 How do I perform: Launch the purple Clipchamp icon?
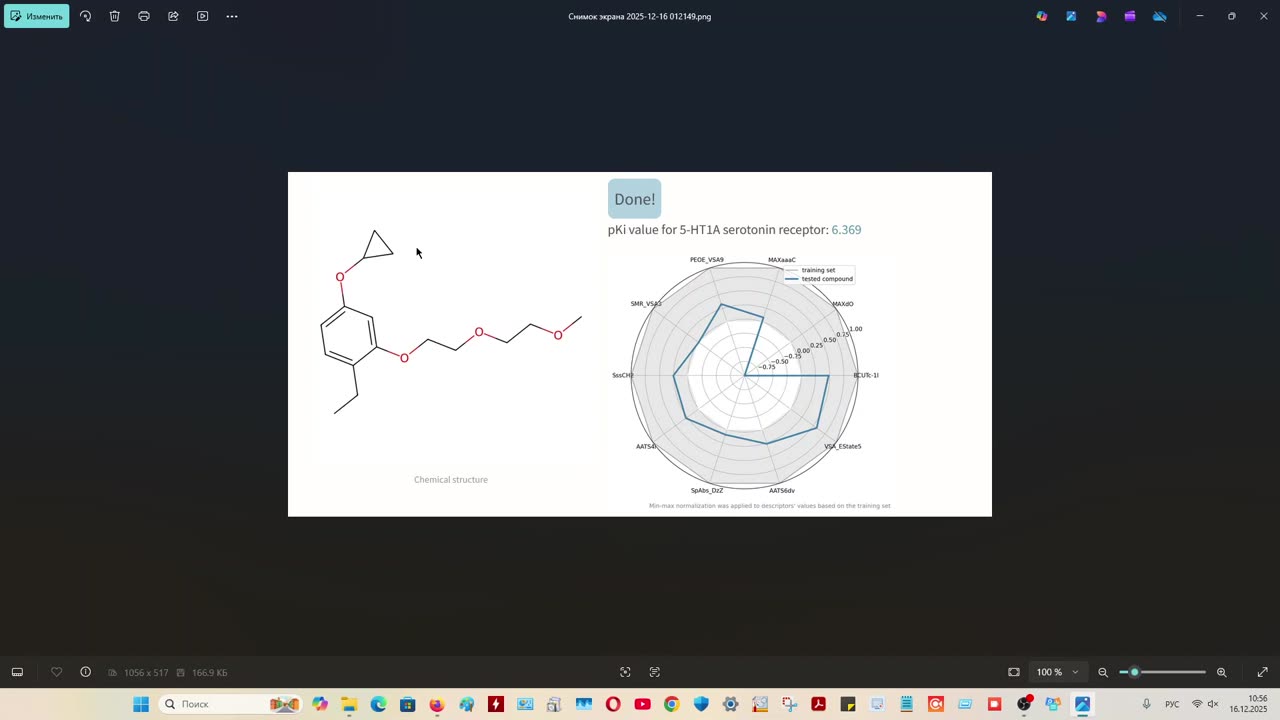coord(1130,16)
